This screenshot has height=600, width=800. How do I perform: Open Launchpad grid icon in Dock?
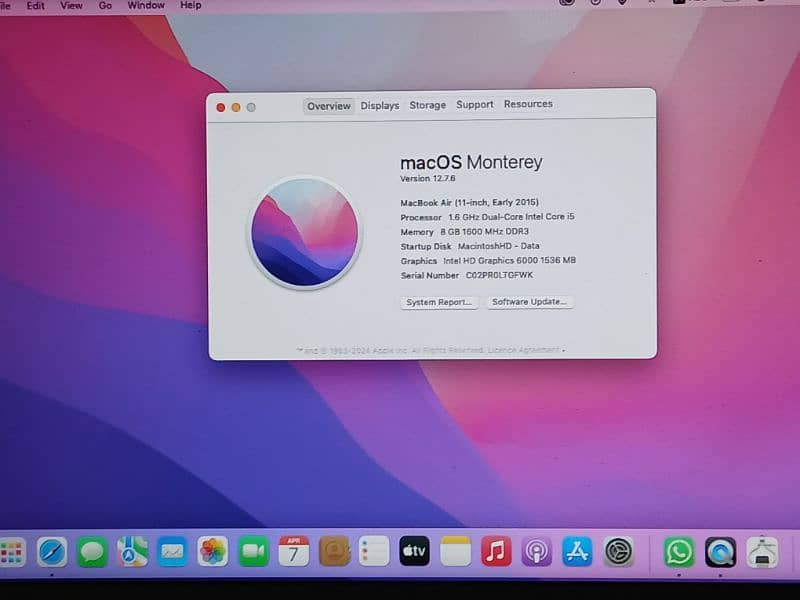pos(11,552)
